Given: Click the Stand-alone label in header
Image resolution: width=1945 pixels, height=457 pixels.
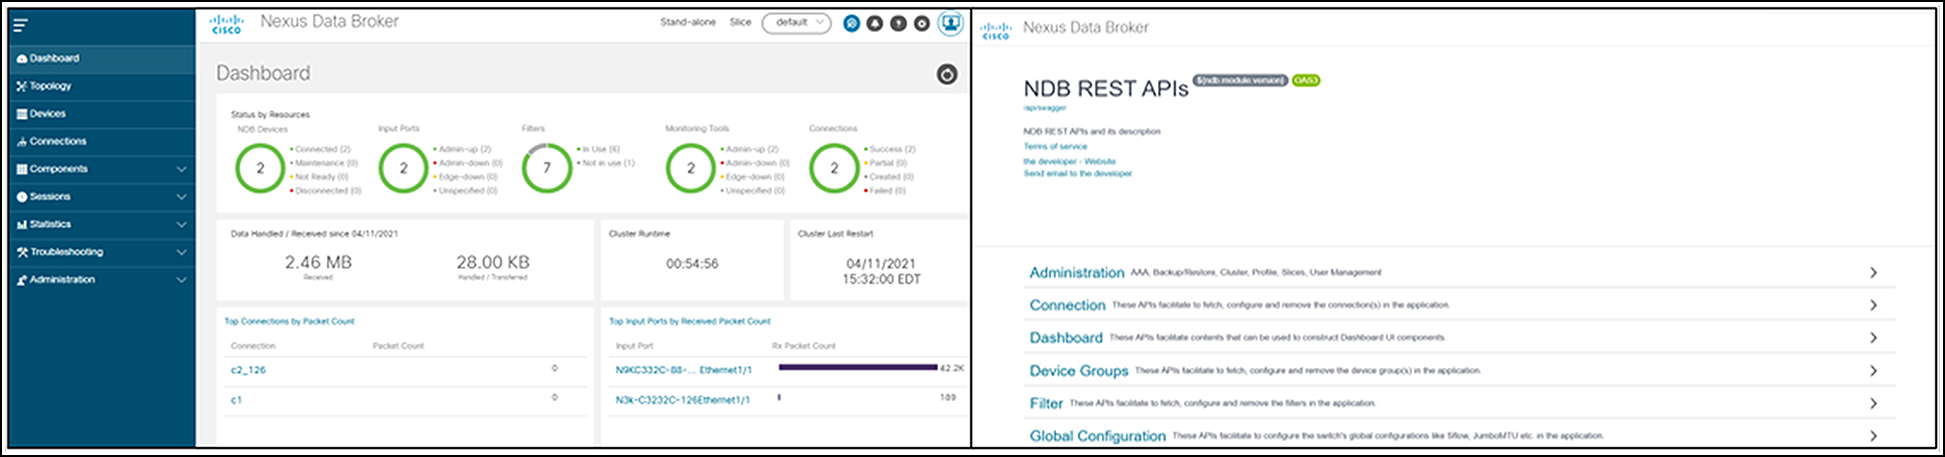Looking at the screenshot, I should 688,22.
